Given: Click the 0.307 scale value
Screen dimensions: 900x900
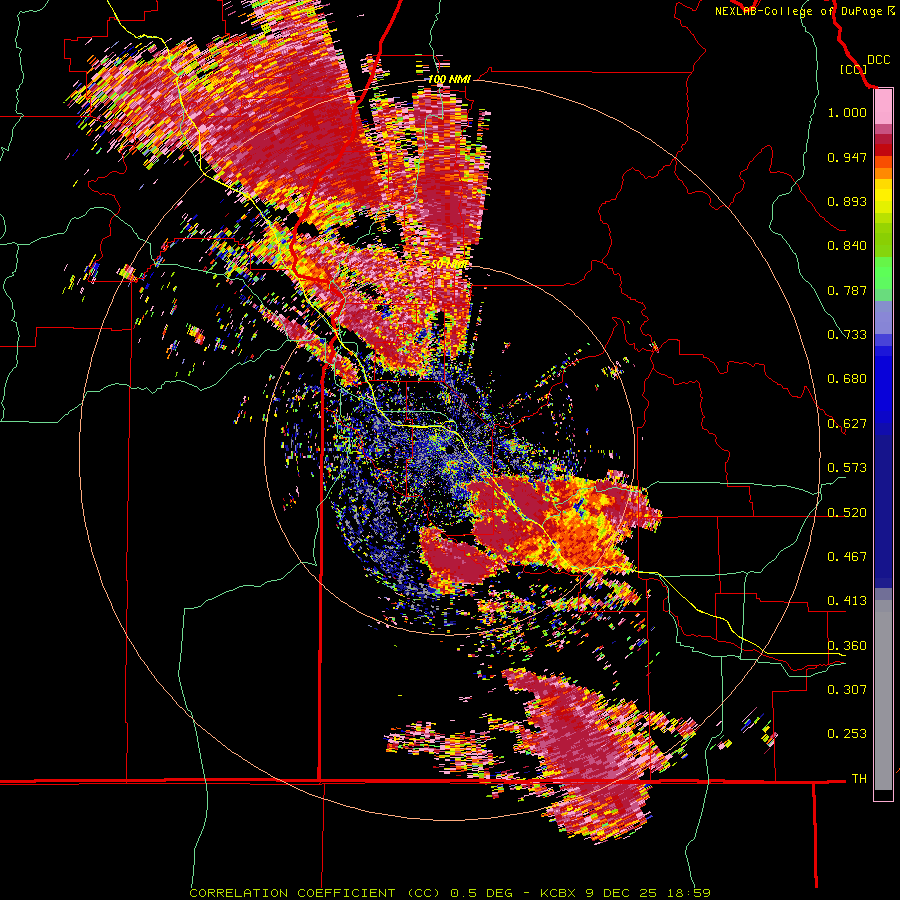Looking at the screenshot, I should pos(847,690).
